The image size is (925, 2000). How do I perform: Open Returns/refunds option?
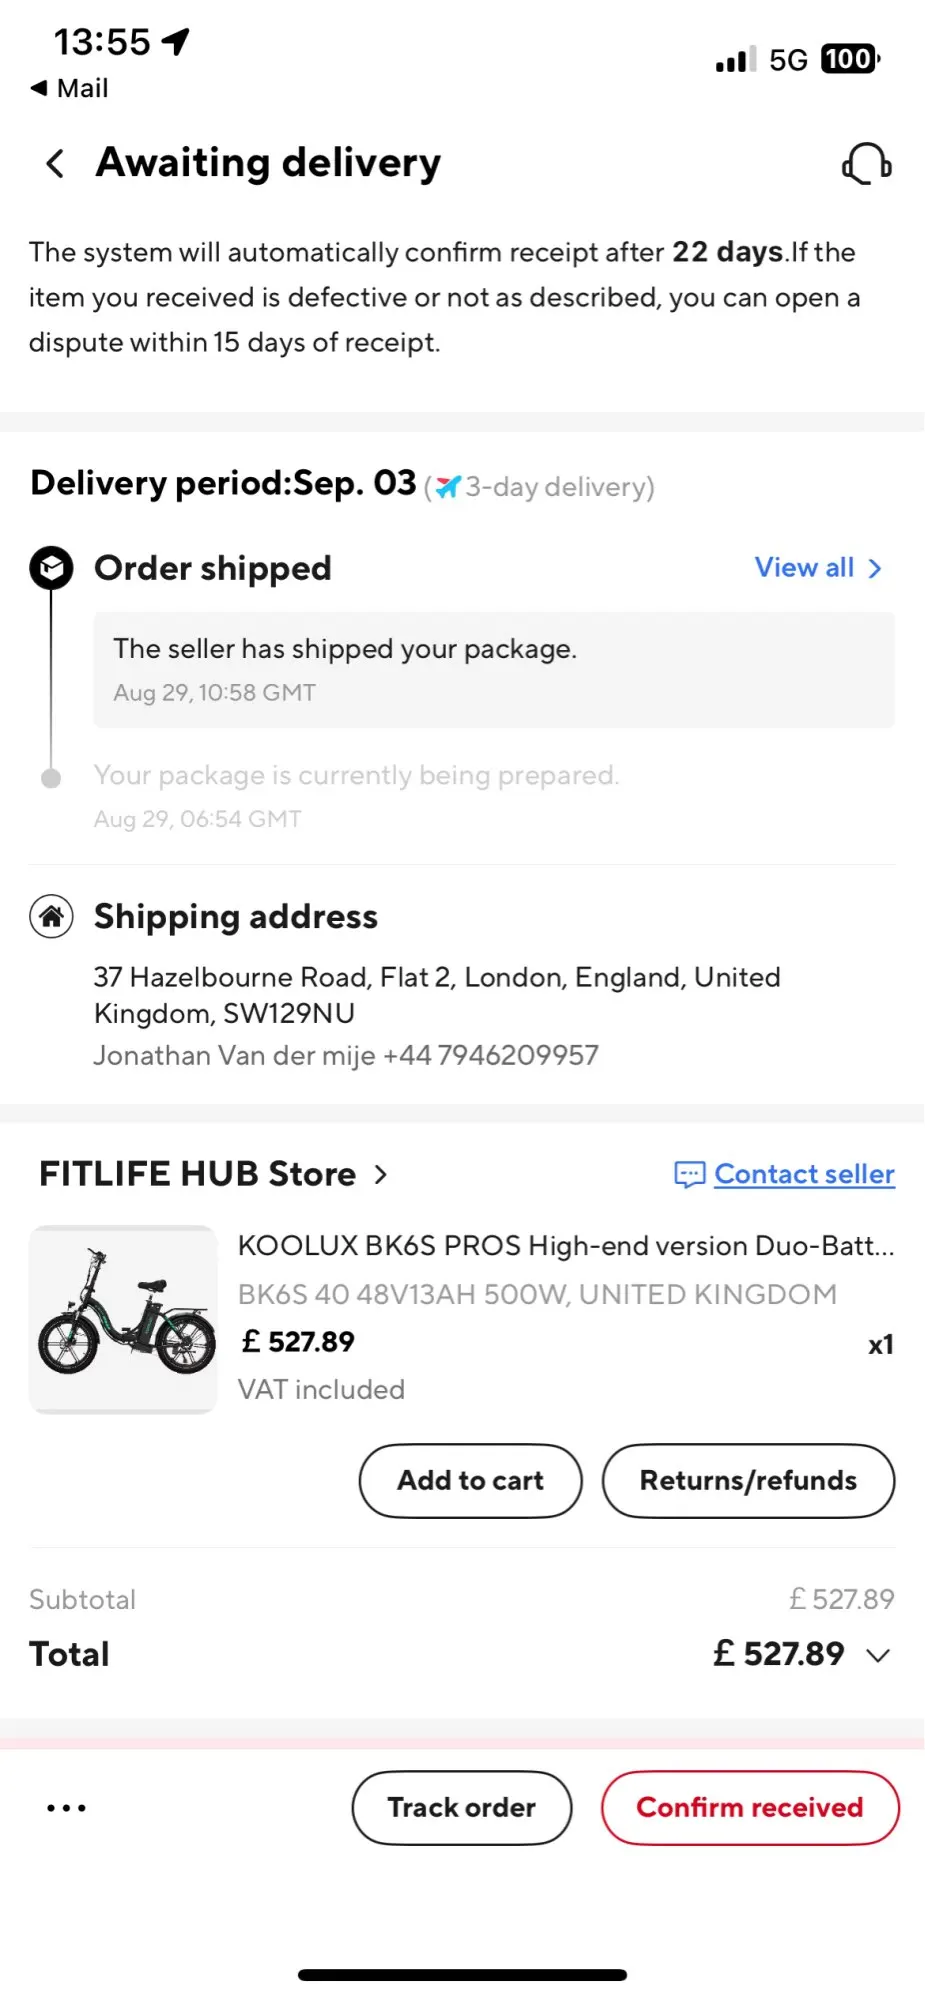pos(748,1480)
